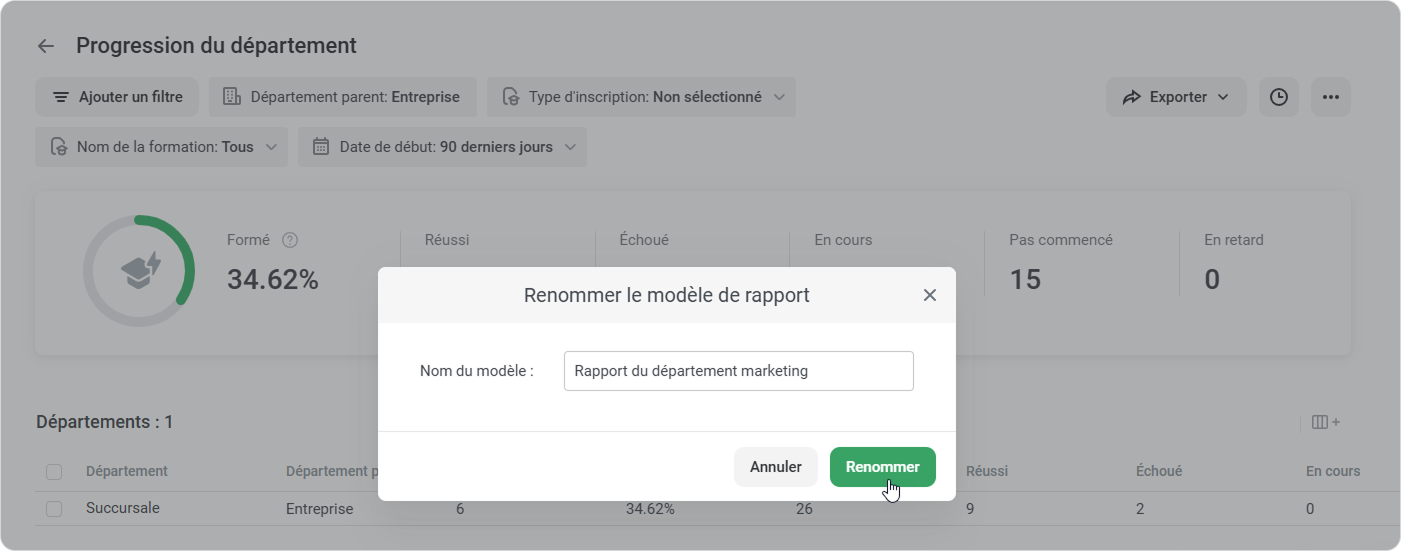Viewport: 1401px width, 551px height.
Task: Click the Nom du modèle text field
Action: [x=738, y=371]
